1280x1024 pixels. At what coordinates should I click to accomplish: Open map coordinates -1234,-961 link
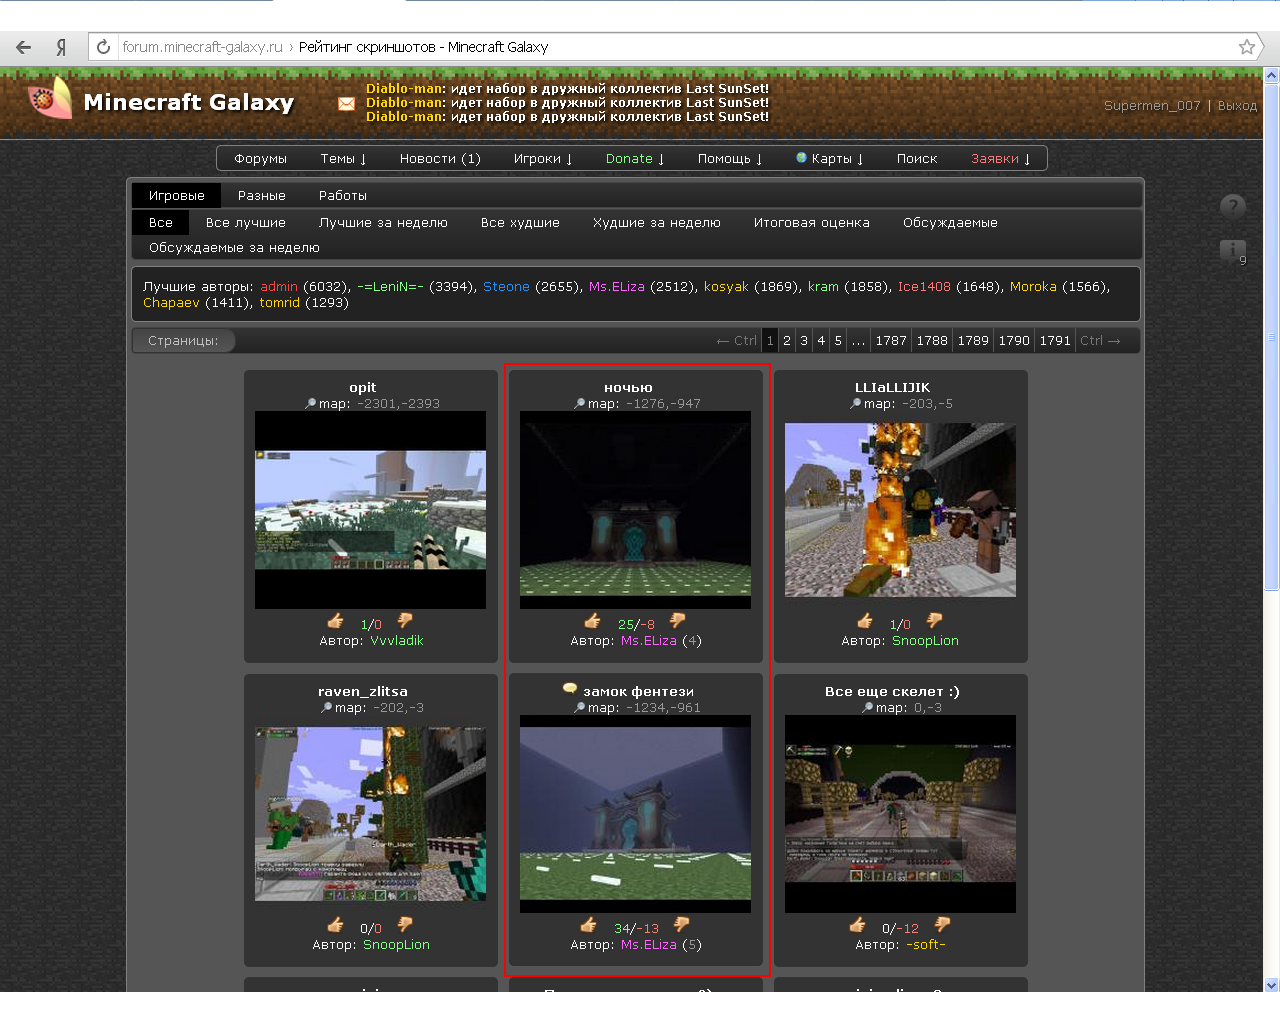click(662, 708)
